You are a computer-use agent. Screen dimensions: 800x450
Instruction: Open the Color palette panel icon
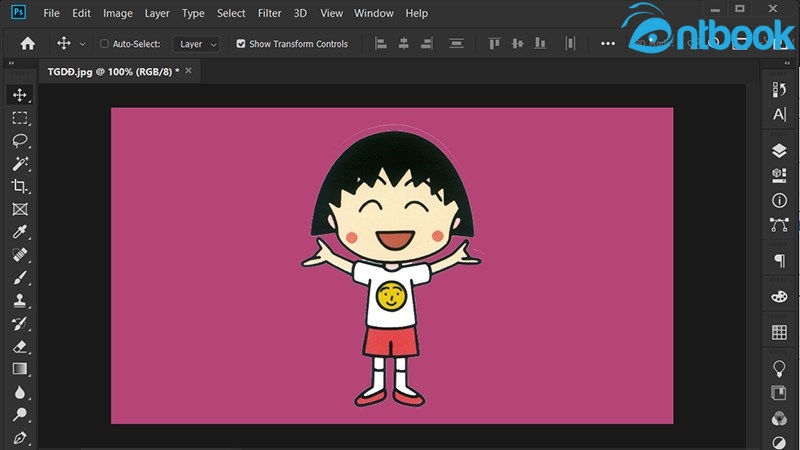[x=779, y=296]
